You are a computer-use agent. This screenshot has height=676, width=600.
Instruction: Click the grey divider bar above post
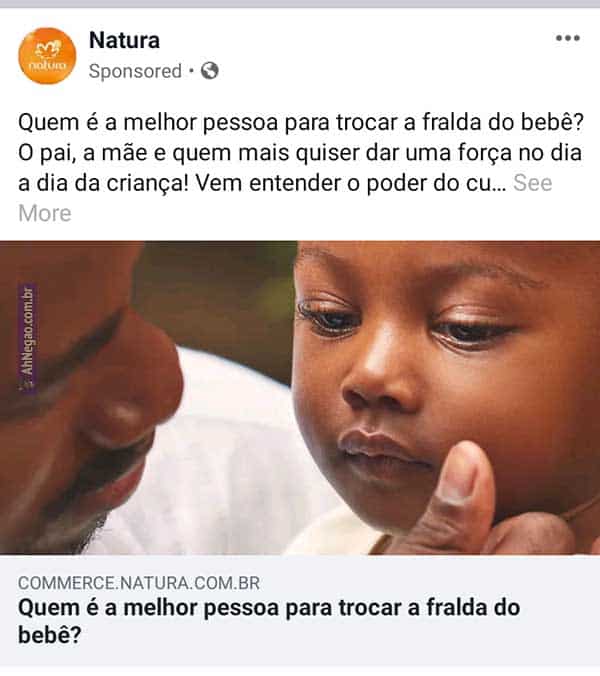click(300, 3)
